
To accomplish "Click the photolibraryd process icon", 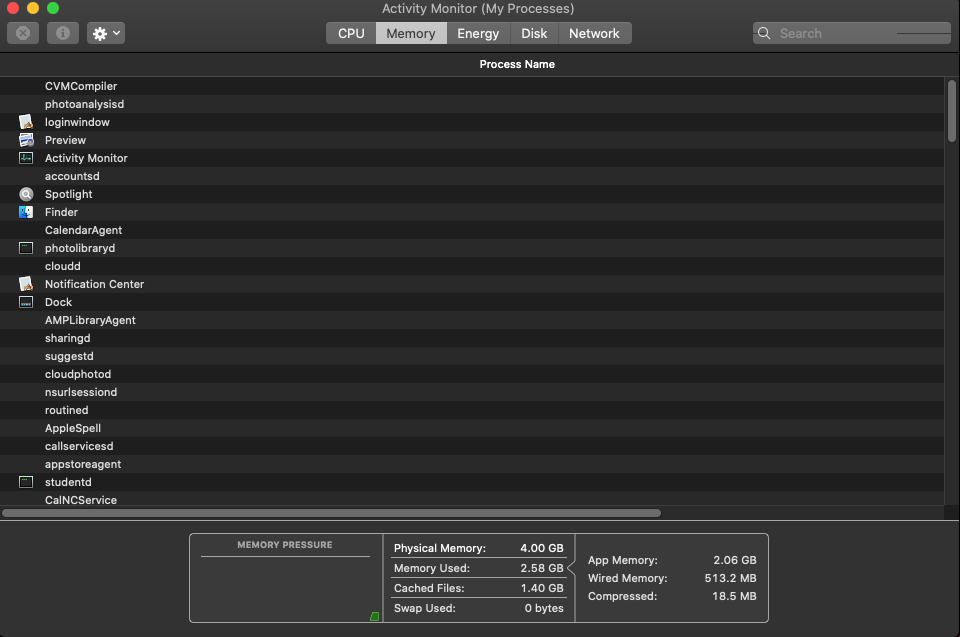I will coord(26,248).
